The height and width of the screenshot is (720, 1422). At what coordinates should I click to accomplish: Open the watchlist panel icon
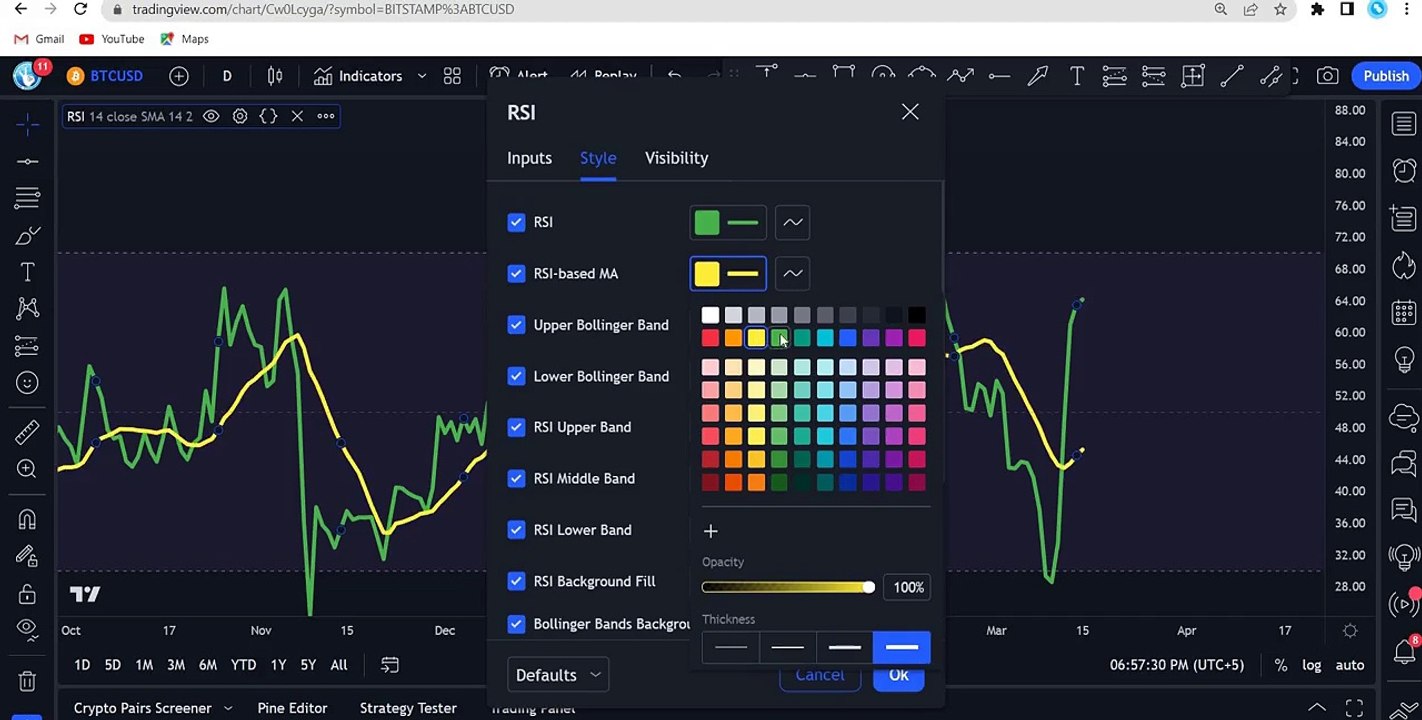click(x=1404, y=123)
